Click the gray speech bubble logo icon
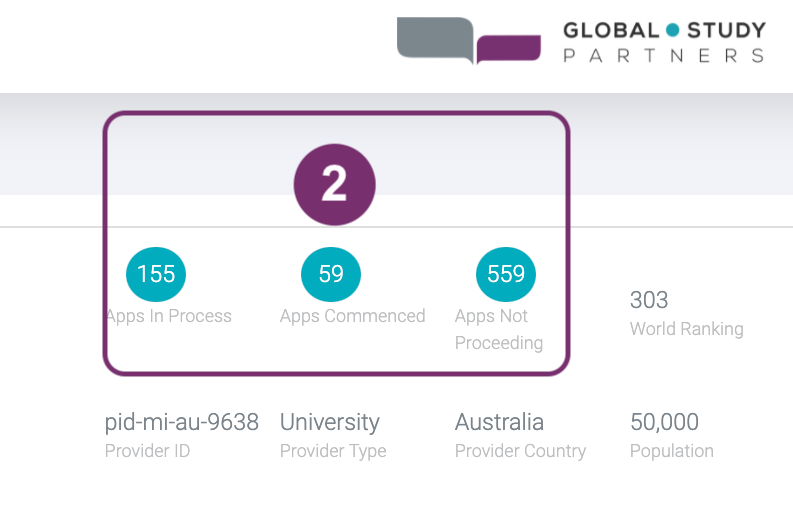Screen dimensions: 793x514 [x=434, y=39]
